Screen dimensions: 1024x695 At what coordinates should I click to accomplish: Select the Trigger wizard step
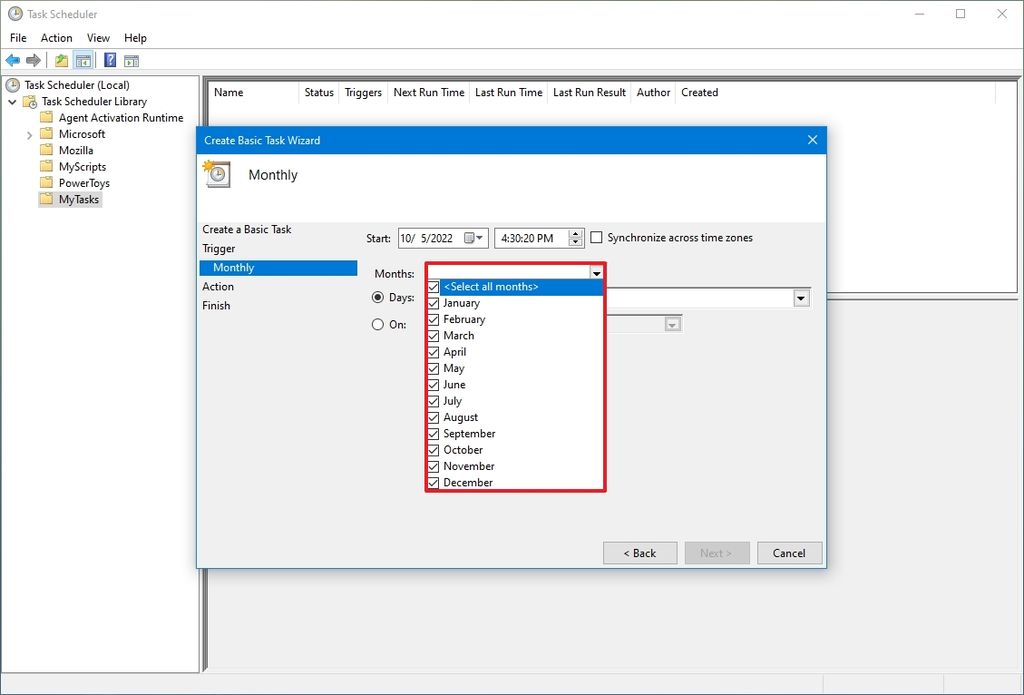[219, 248]
